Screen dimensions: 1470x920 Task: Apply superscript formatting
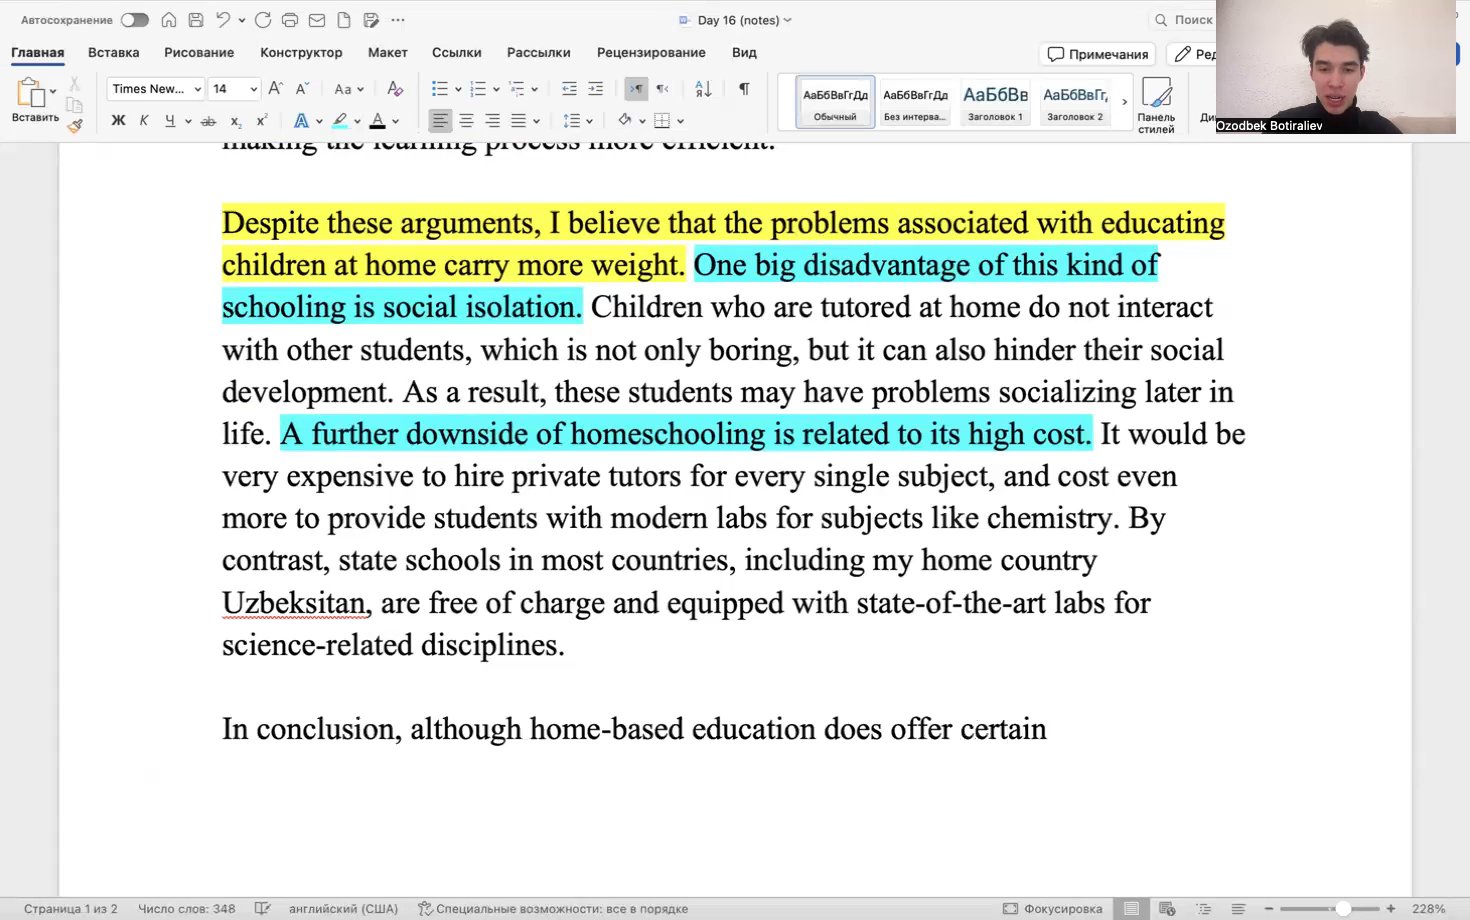tap(261, 120)
